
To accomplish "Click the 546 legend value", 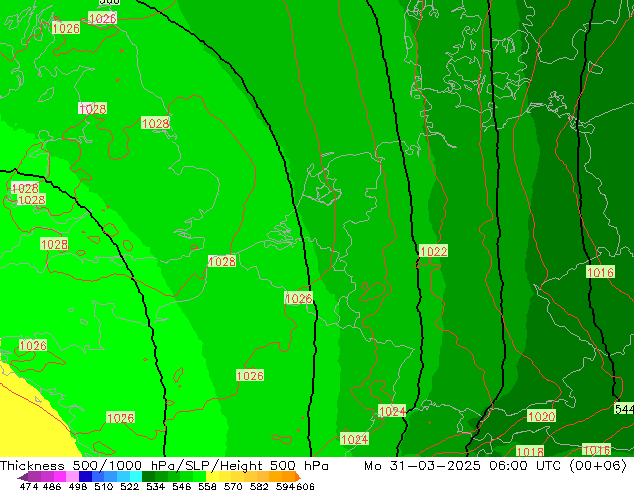I will click(x=181, y=486).
